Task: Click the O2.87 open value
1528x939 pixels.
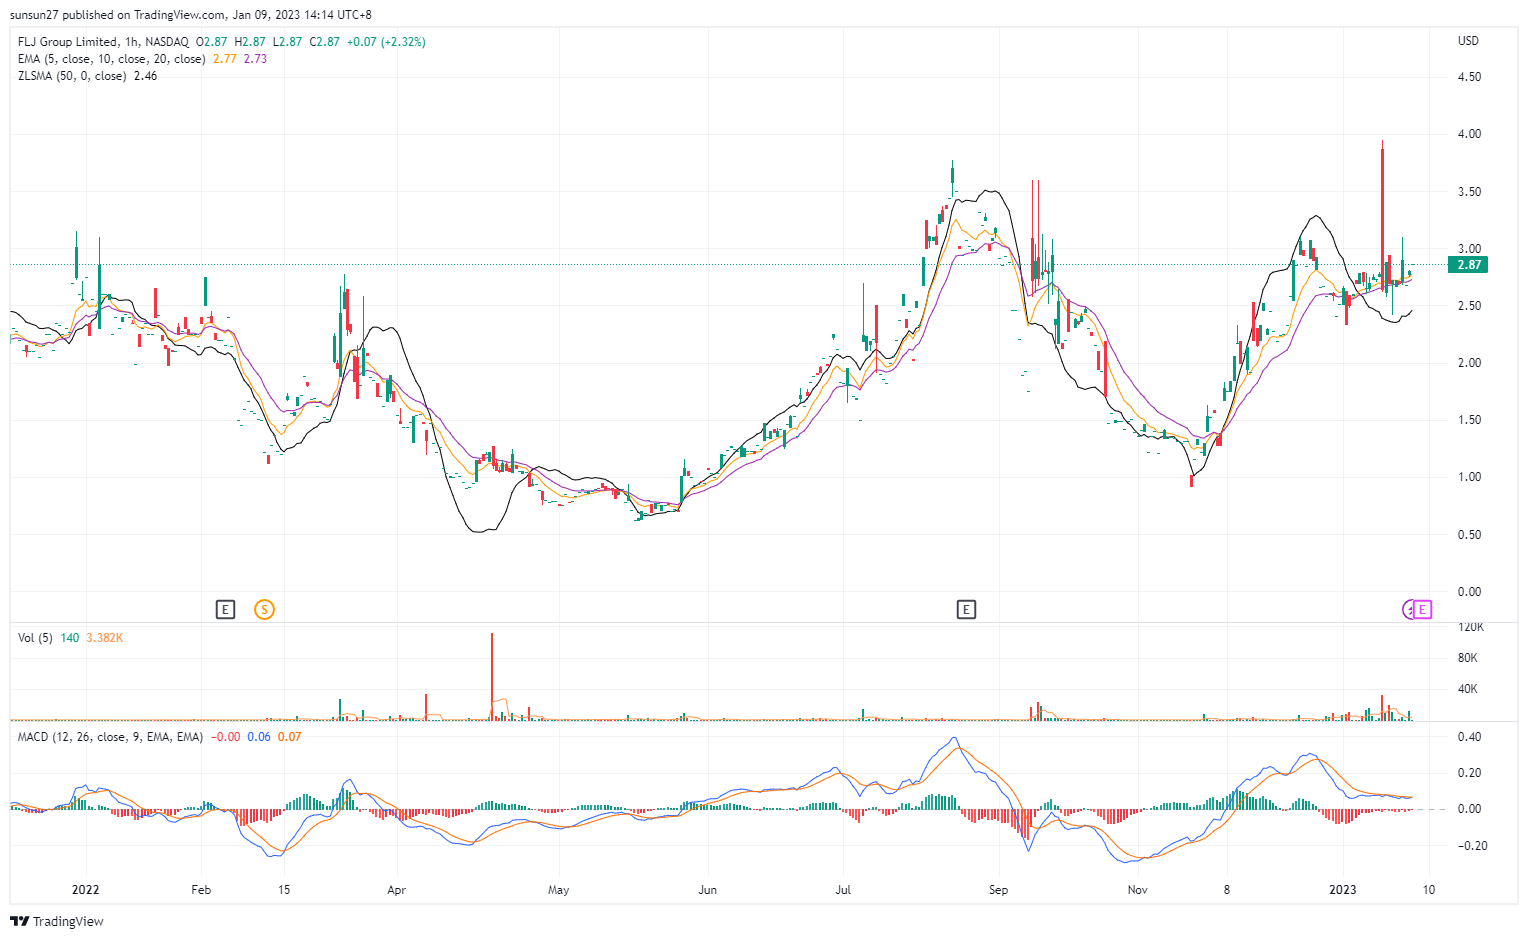Action: pyautogui.click(x=212, y=42)
